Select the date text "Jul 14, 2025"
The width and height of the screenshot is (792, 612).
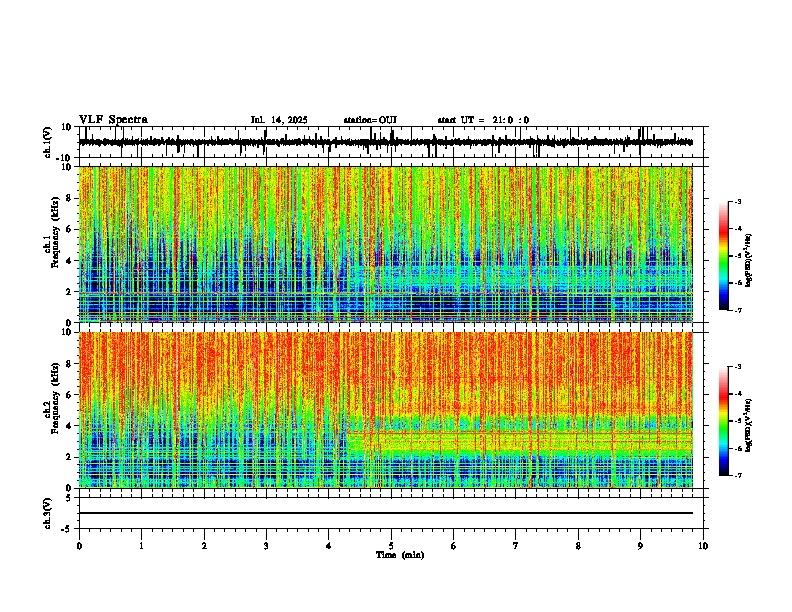(x=279, y=120)
